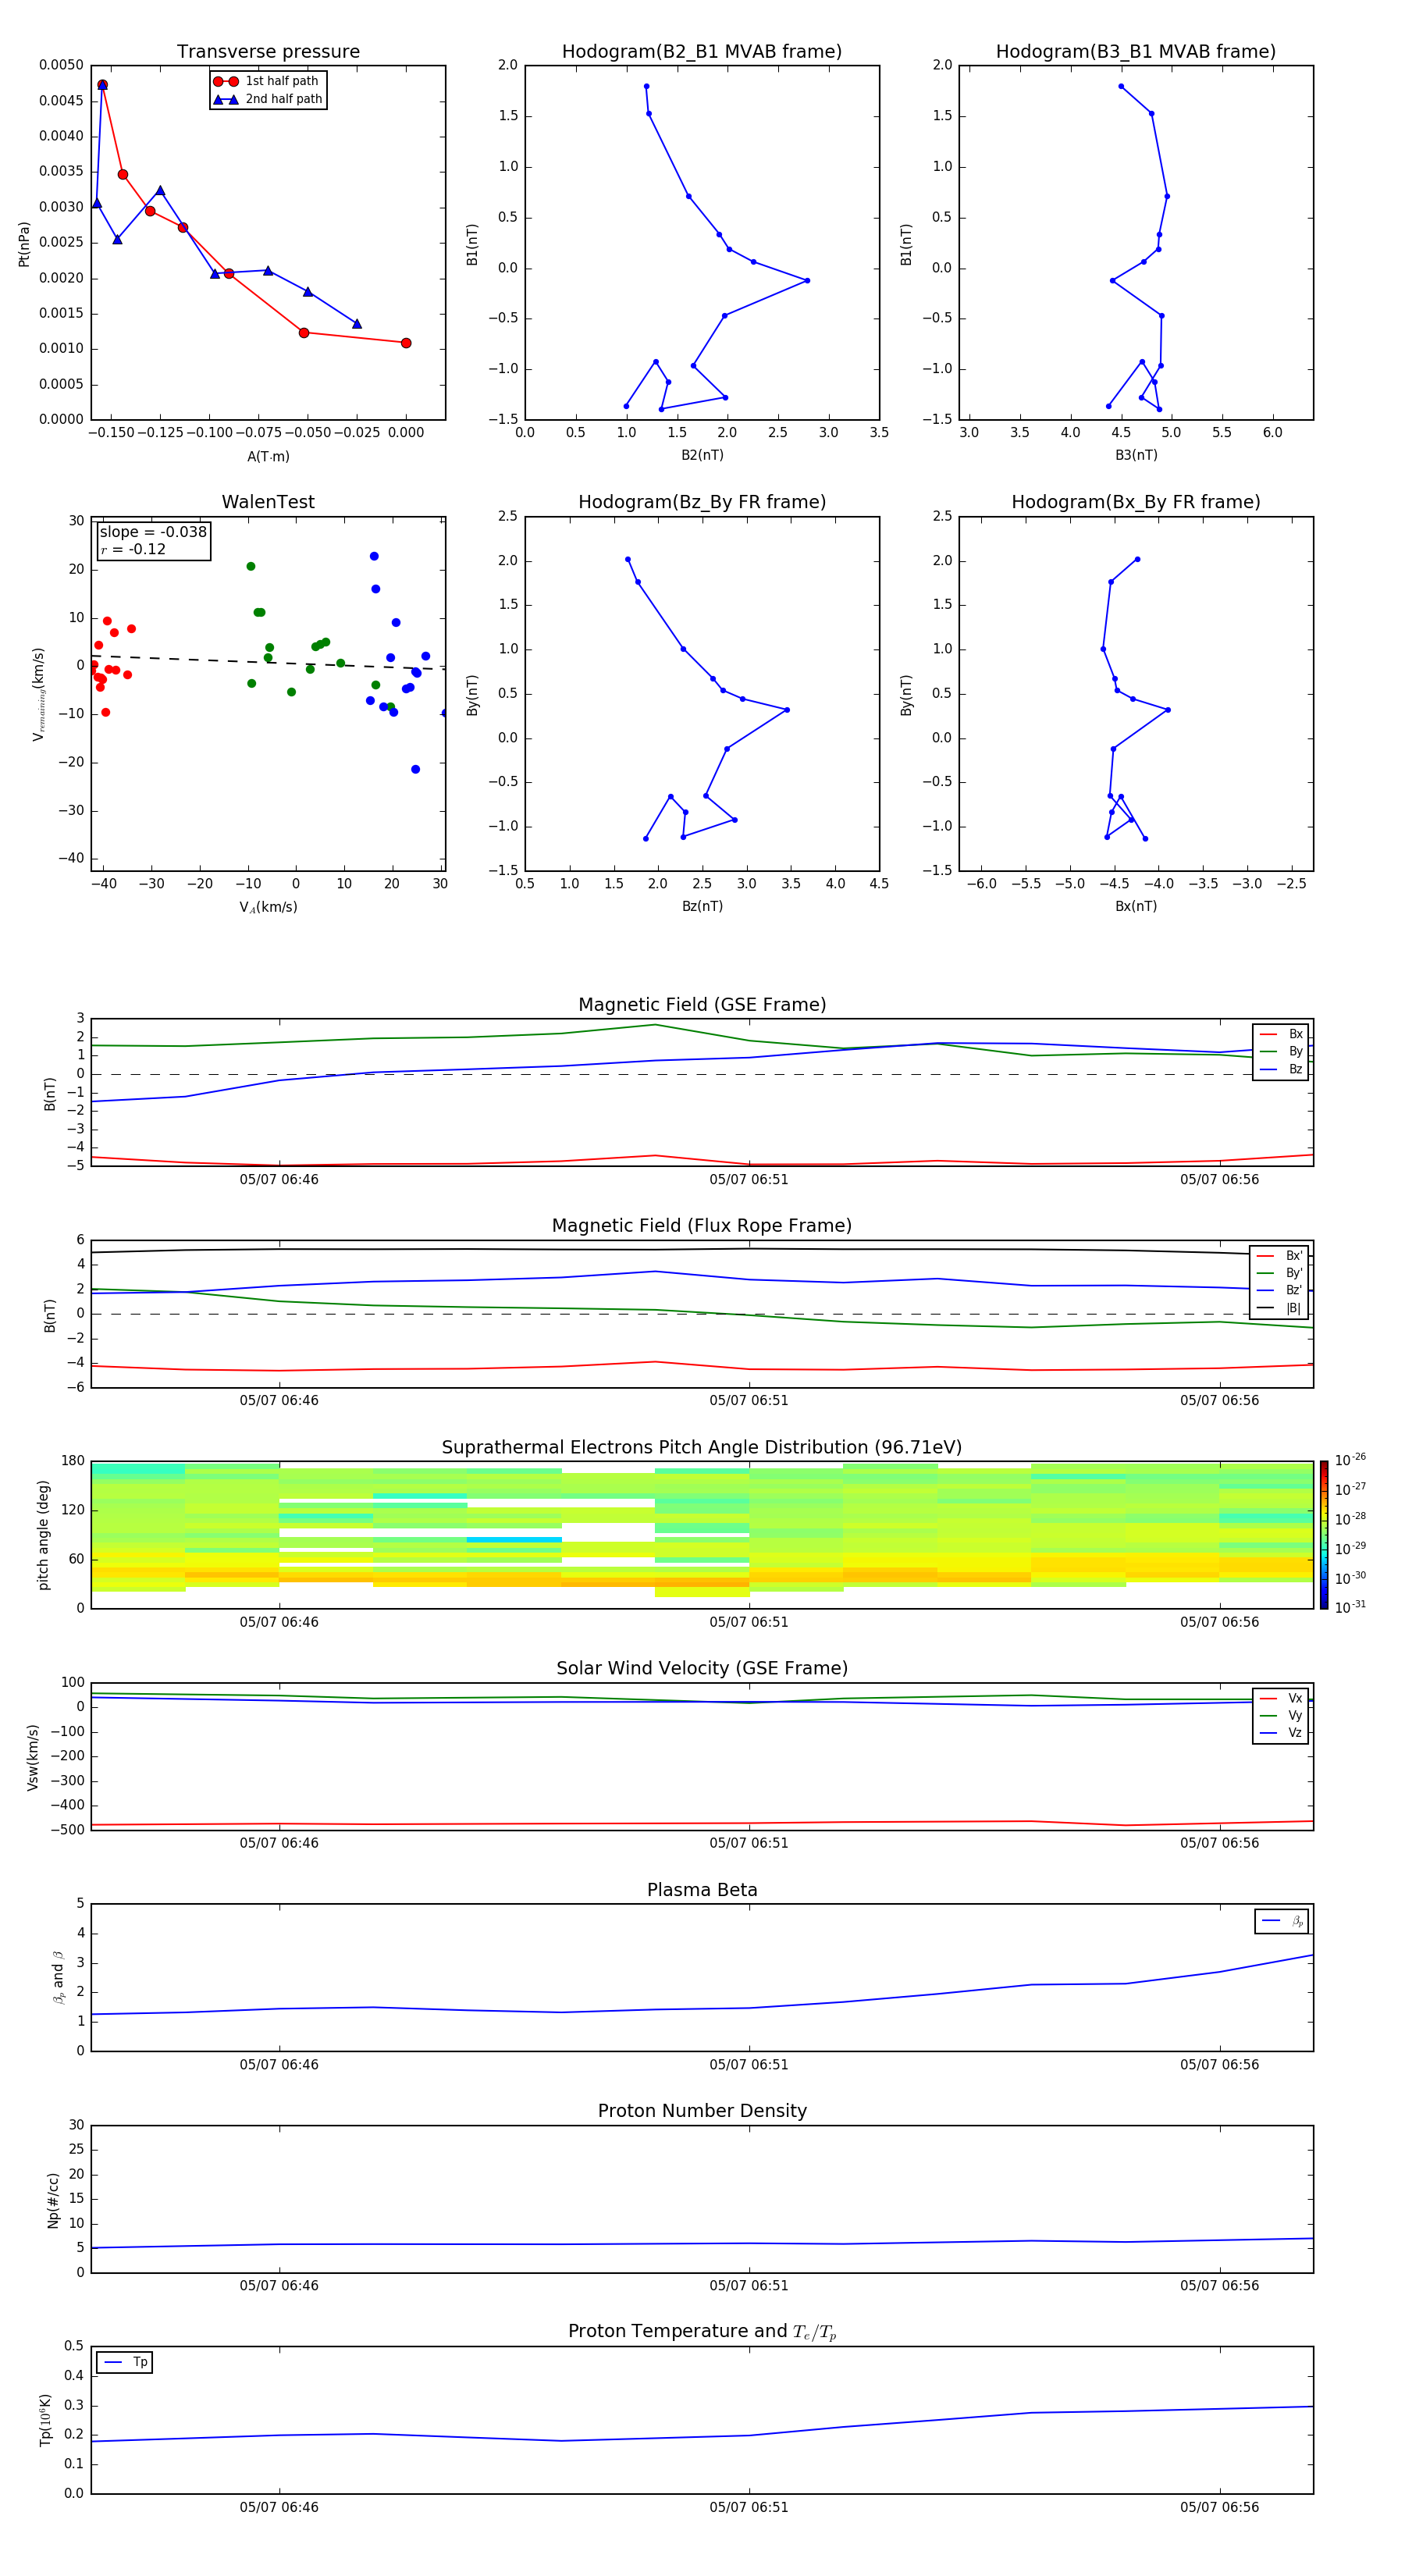Click the 'slope = -0.038' annotation
The image size is (1405, 2576).
153,532
